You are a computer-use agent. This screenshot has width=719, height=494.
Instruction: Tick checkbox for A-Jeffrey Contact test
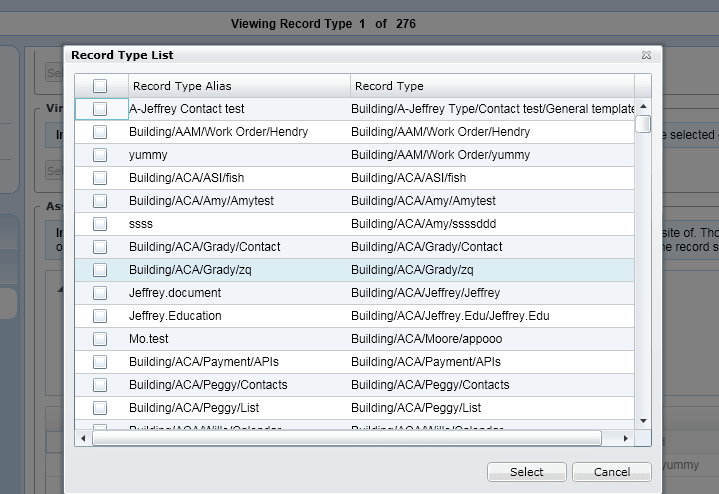click(100, 109)
